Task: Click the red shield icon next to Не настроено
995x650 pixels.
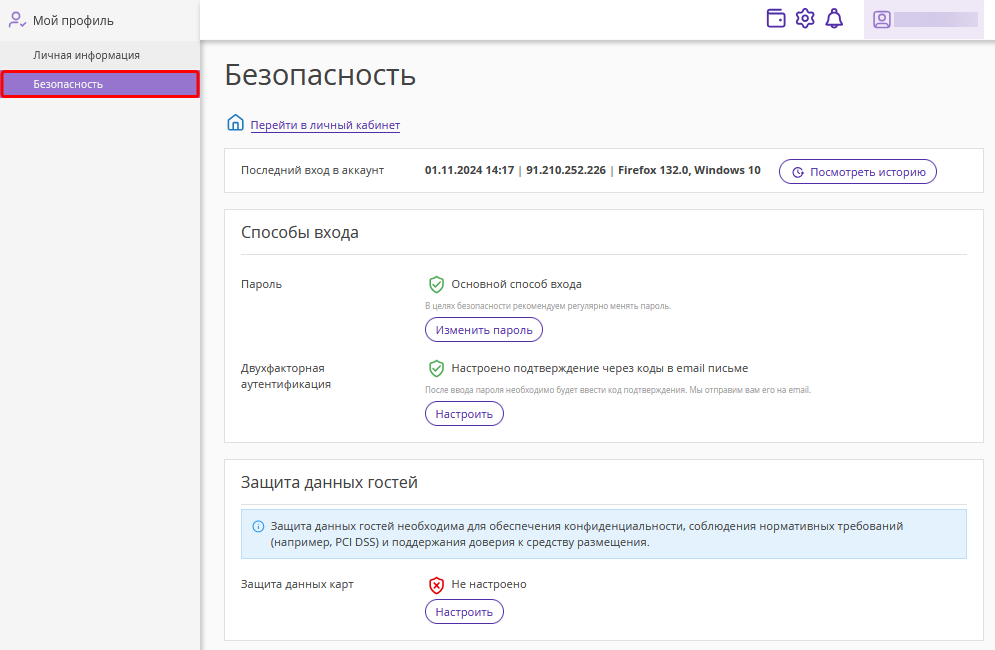Action: tap(436, 585)
